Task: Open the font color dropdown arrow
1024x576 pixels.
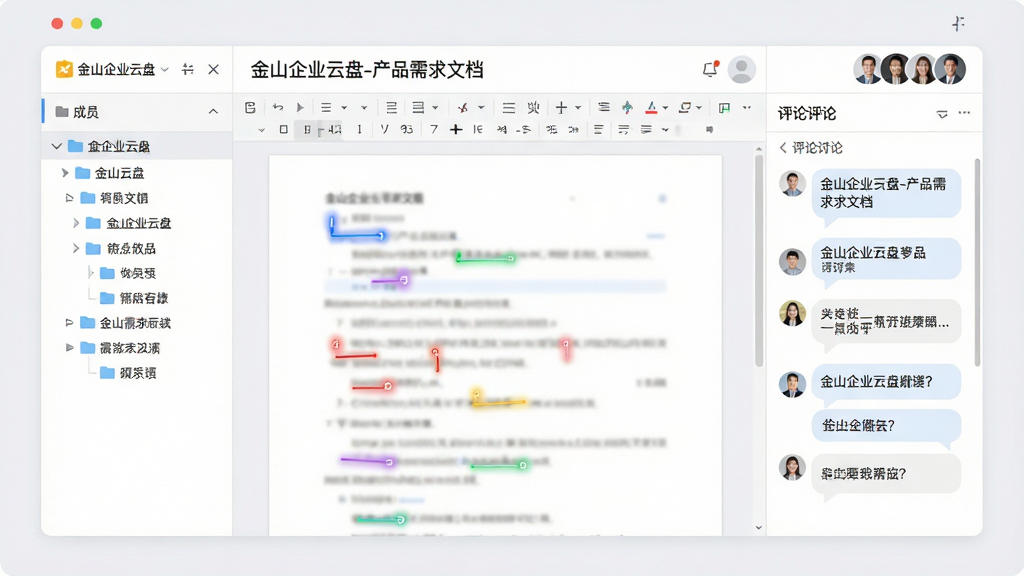Action: pyautogui.click(x=665, y=108)
